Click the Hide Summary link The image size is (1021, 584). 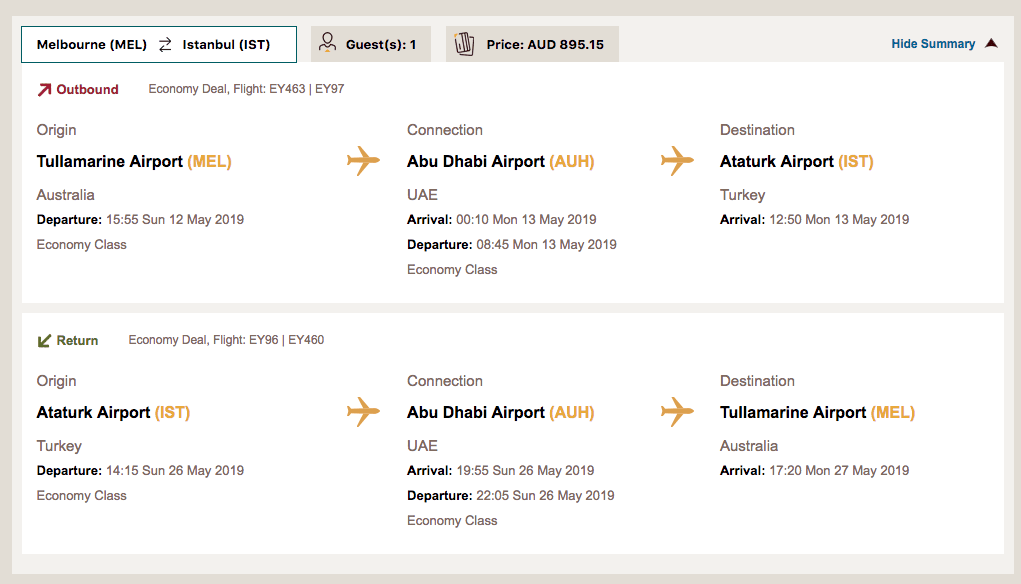[x=933, y=44]
